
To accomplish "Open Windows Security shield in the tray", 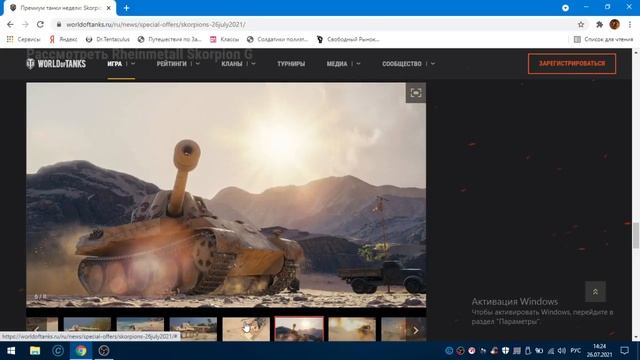I will pos(505,351).
